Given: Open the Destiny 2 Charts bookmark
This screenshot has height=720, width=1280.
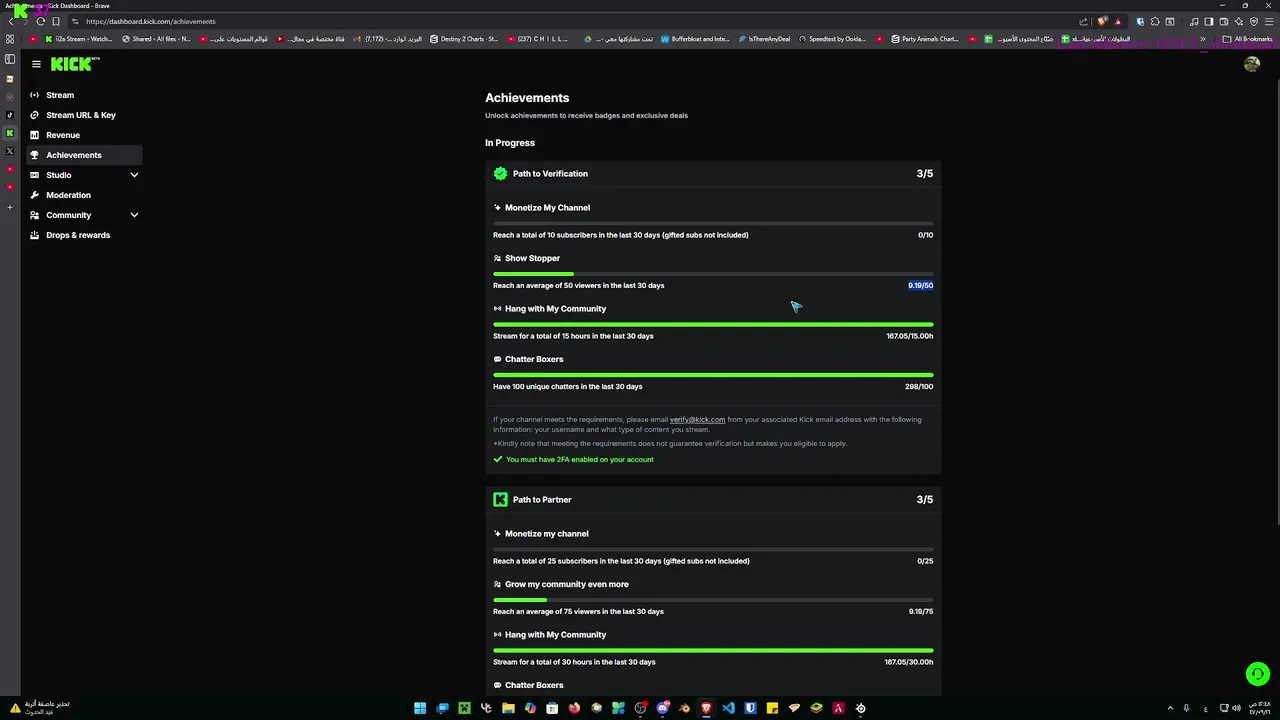Looking at the screenshot, I should (464, 39).
